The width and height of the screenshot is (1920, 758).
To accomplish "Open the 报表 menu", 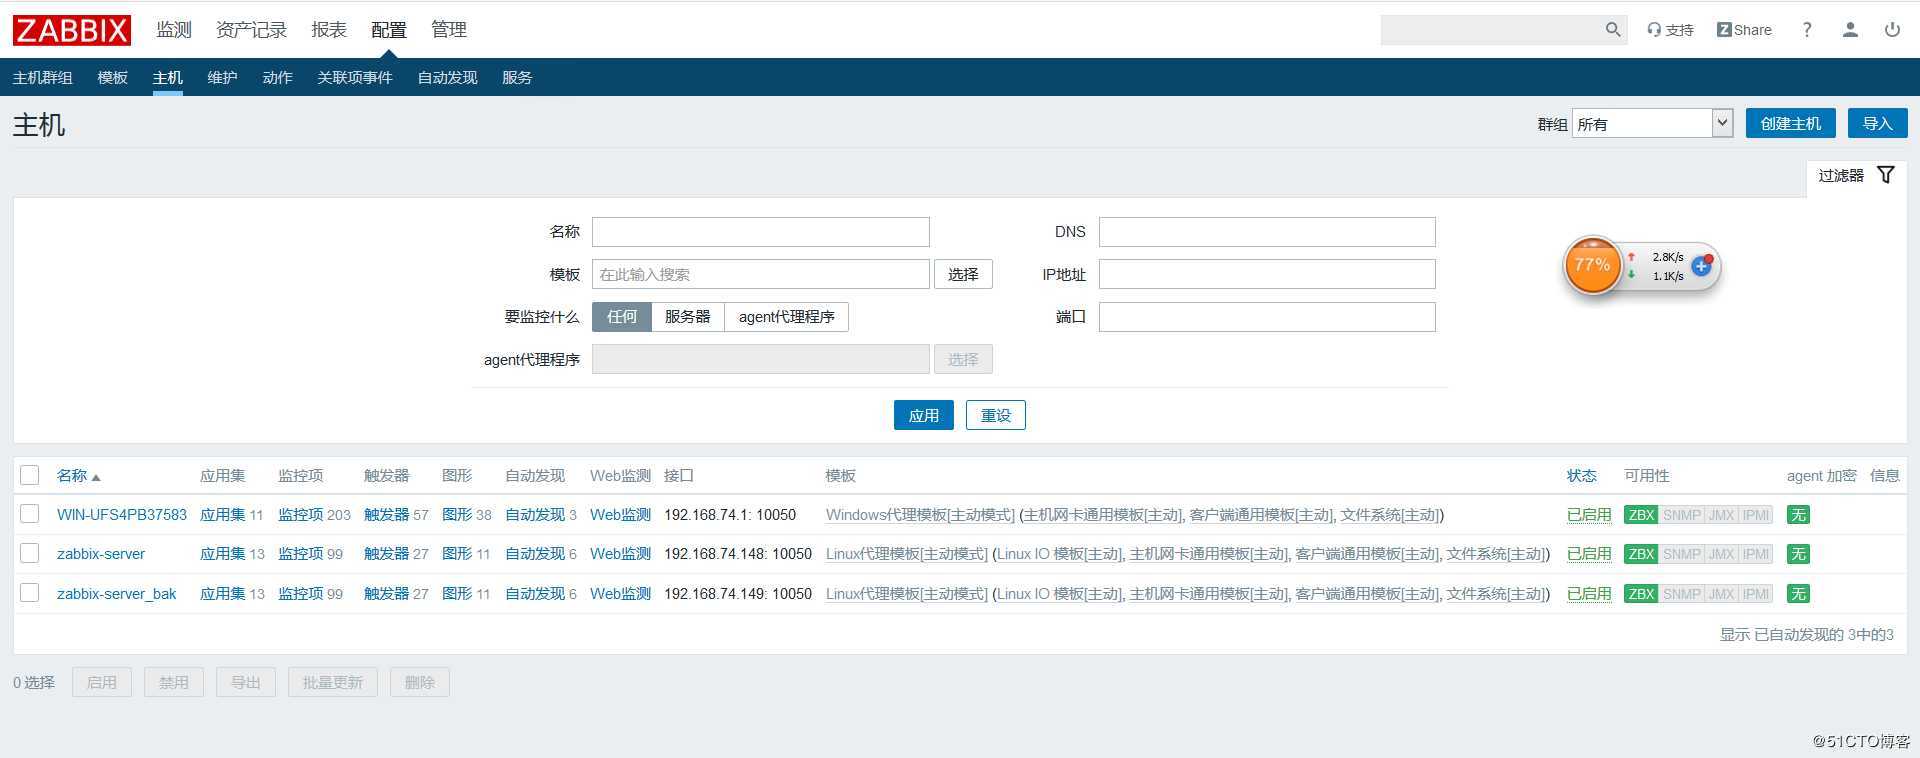I will coord(329,30).
